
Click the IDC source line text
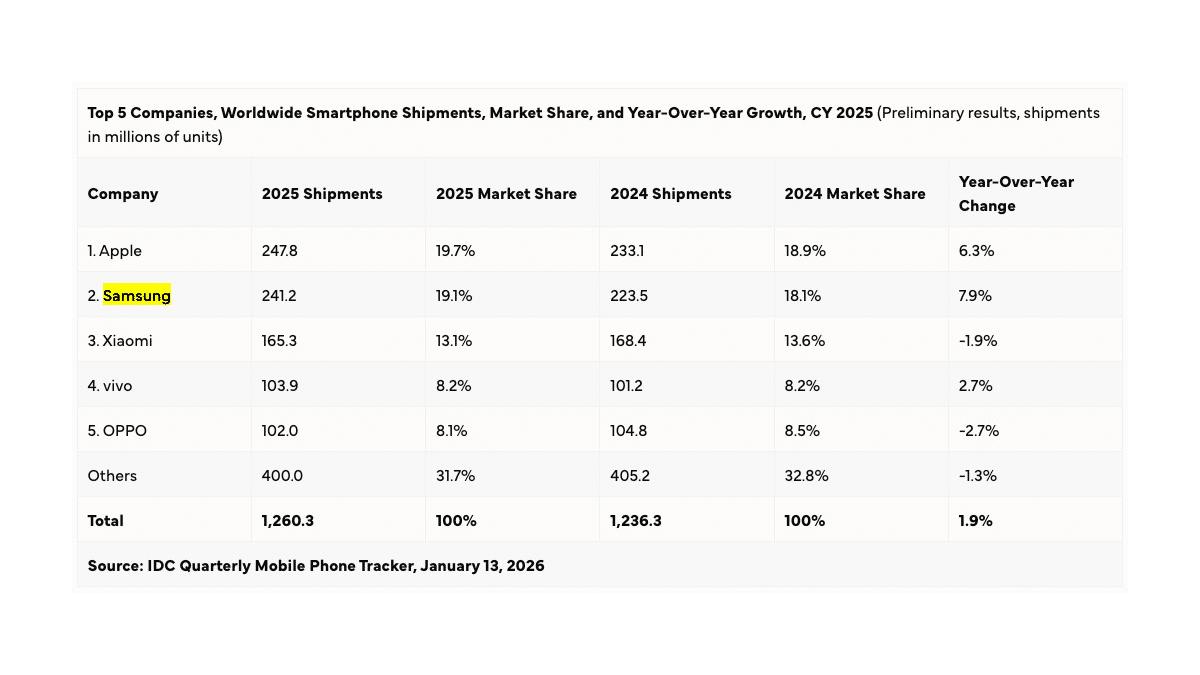pos(316,566)
